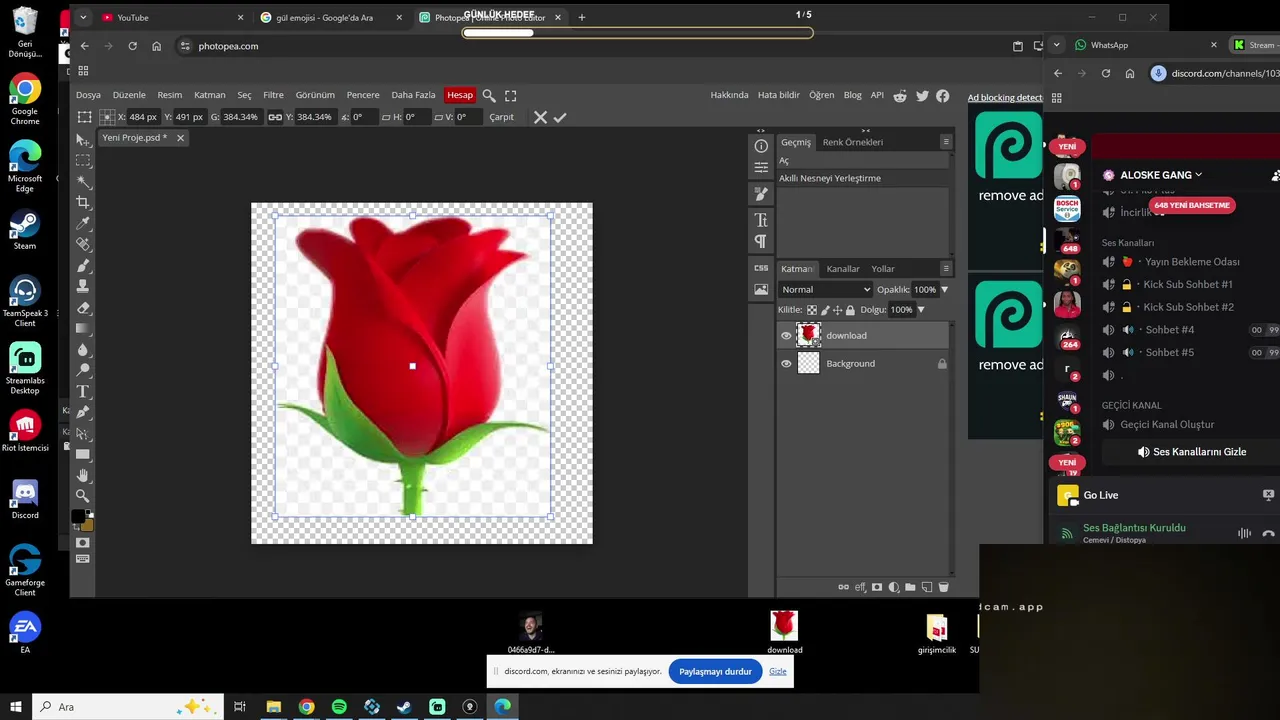Open the Brush panel icon
This screenshot has height=720, width=1280.
pyautogui.click(x=761, y=194)
